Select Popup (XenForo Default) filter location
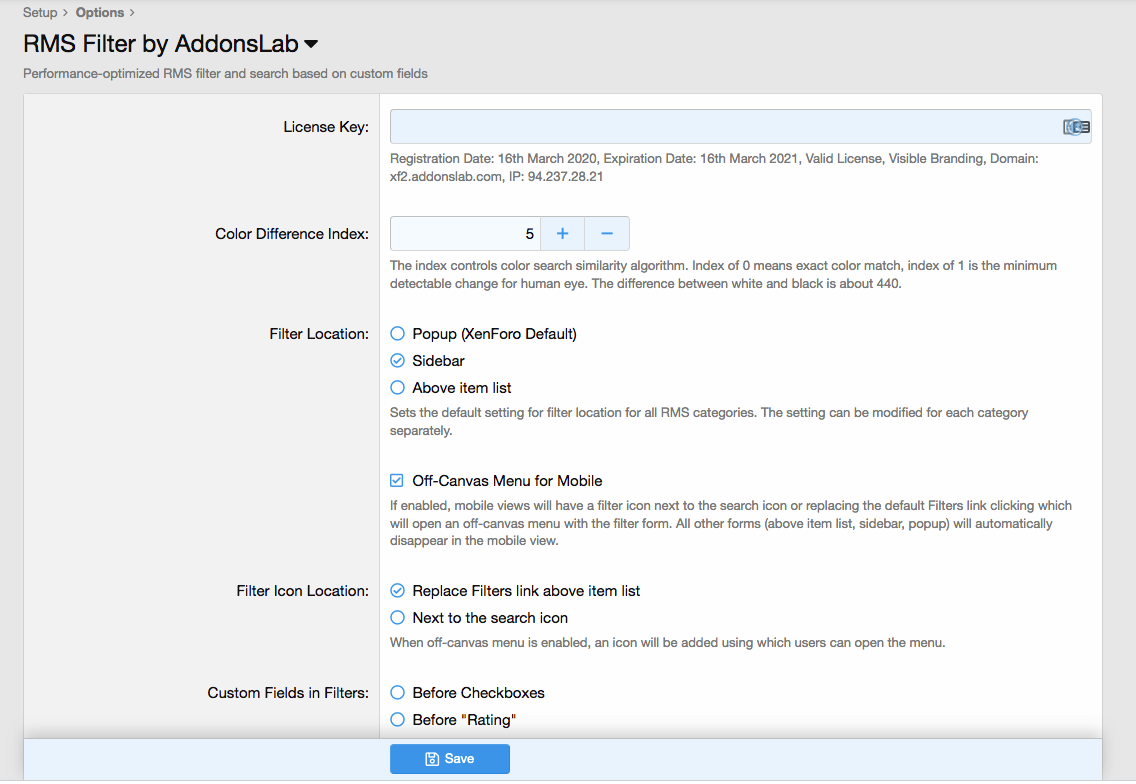 (x=398, y=334)
